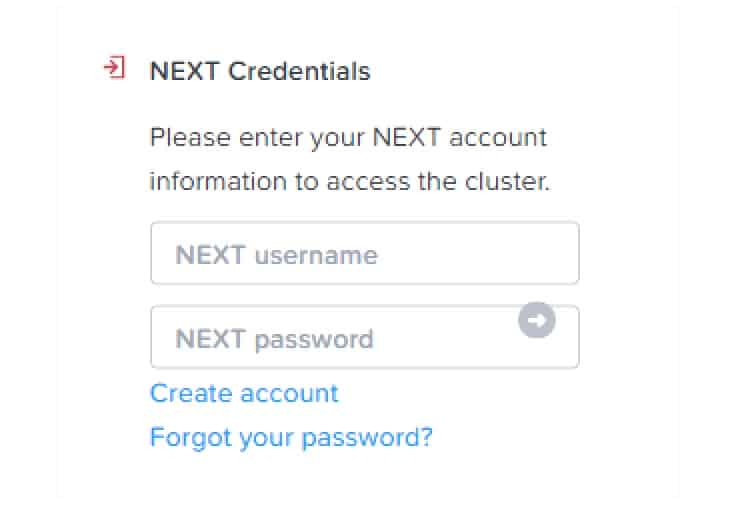Focus the NEXT password field
Viewport: 736px width, 508px height.
click(x=365, y=337)
